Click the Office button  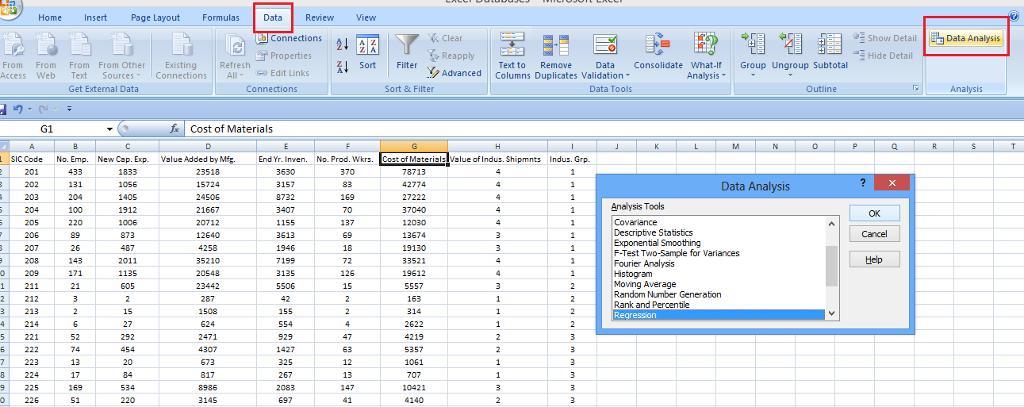(x=9, y=7)
